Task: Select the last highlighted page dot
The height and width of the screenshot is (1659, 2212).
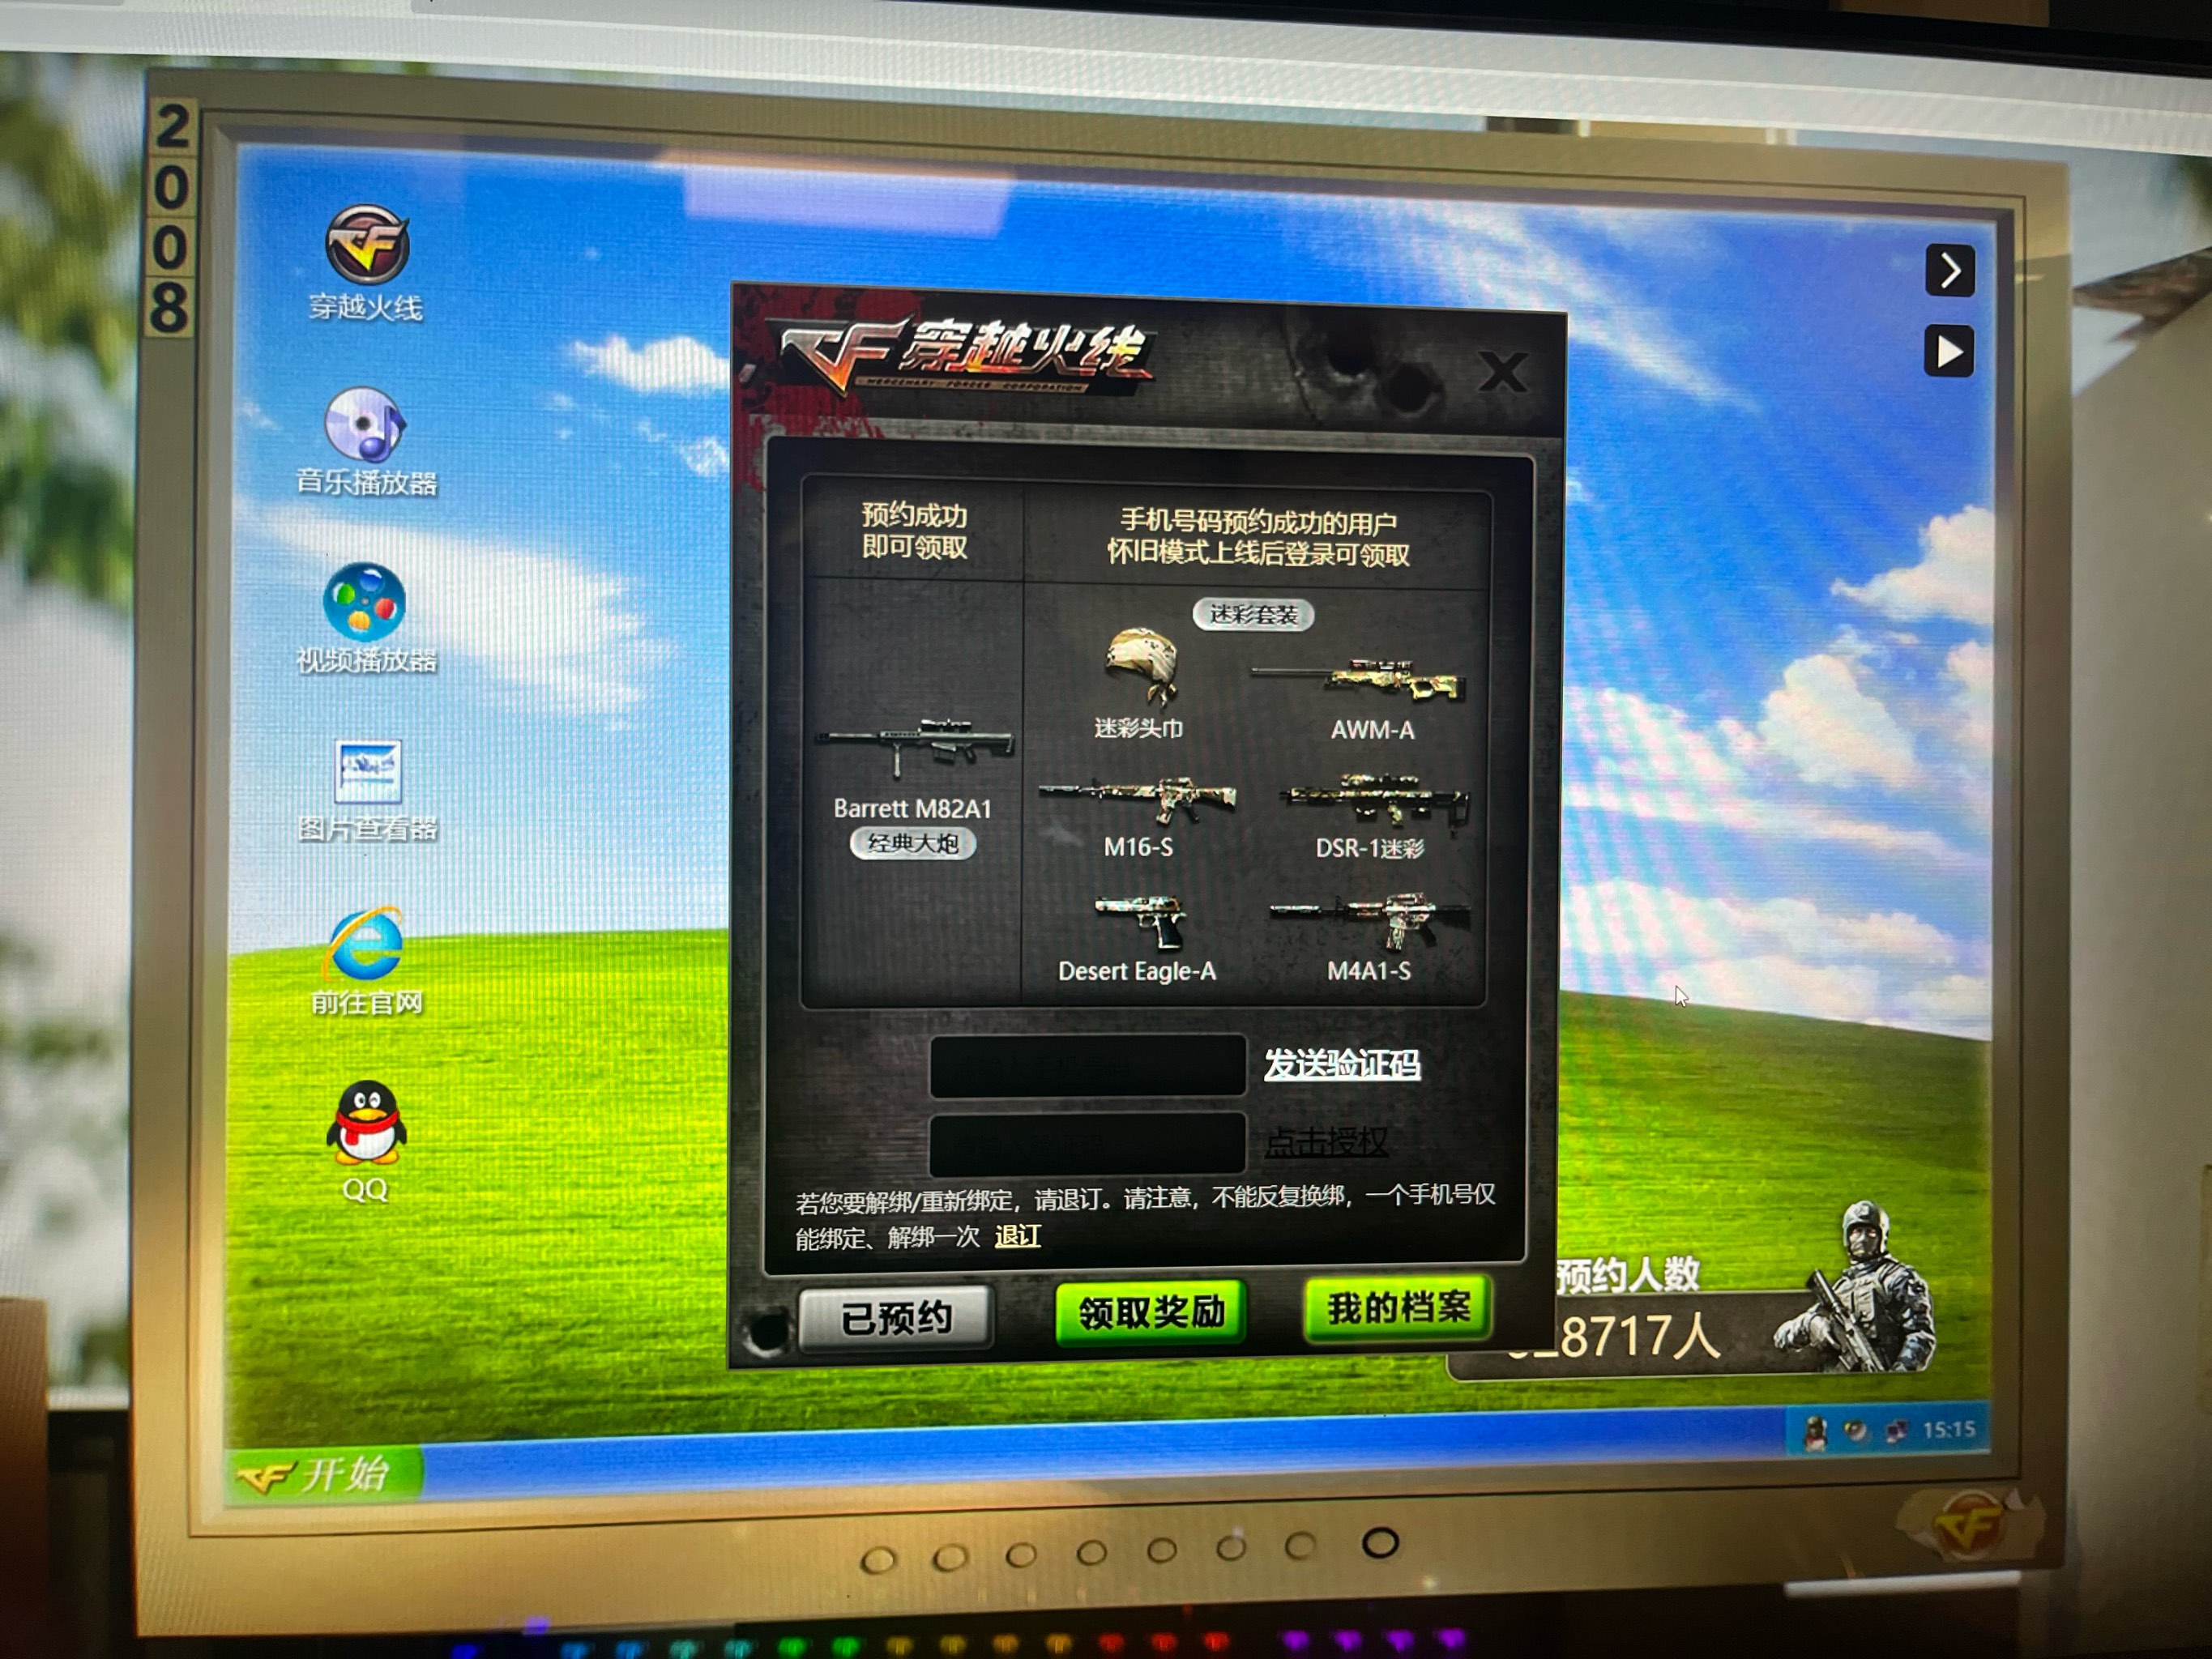Action: click(1380, 1543)
